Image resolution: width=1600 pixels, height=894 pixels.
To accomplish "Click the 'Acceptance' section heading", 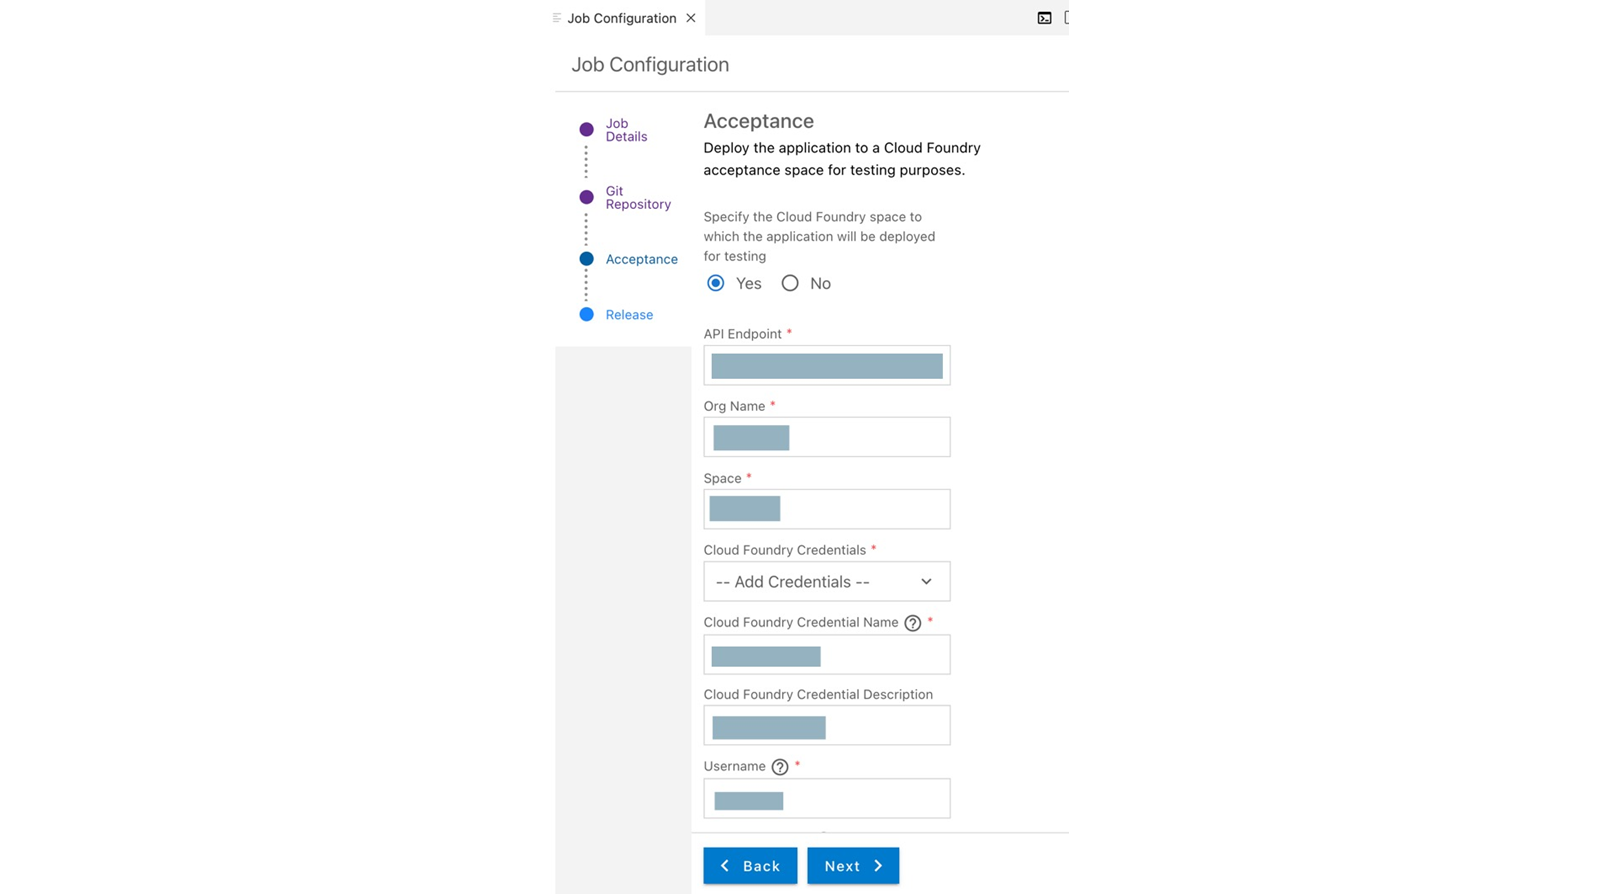I will (759, 121).
